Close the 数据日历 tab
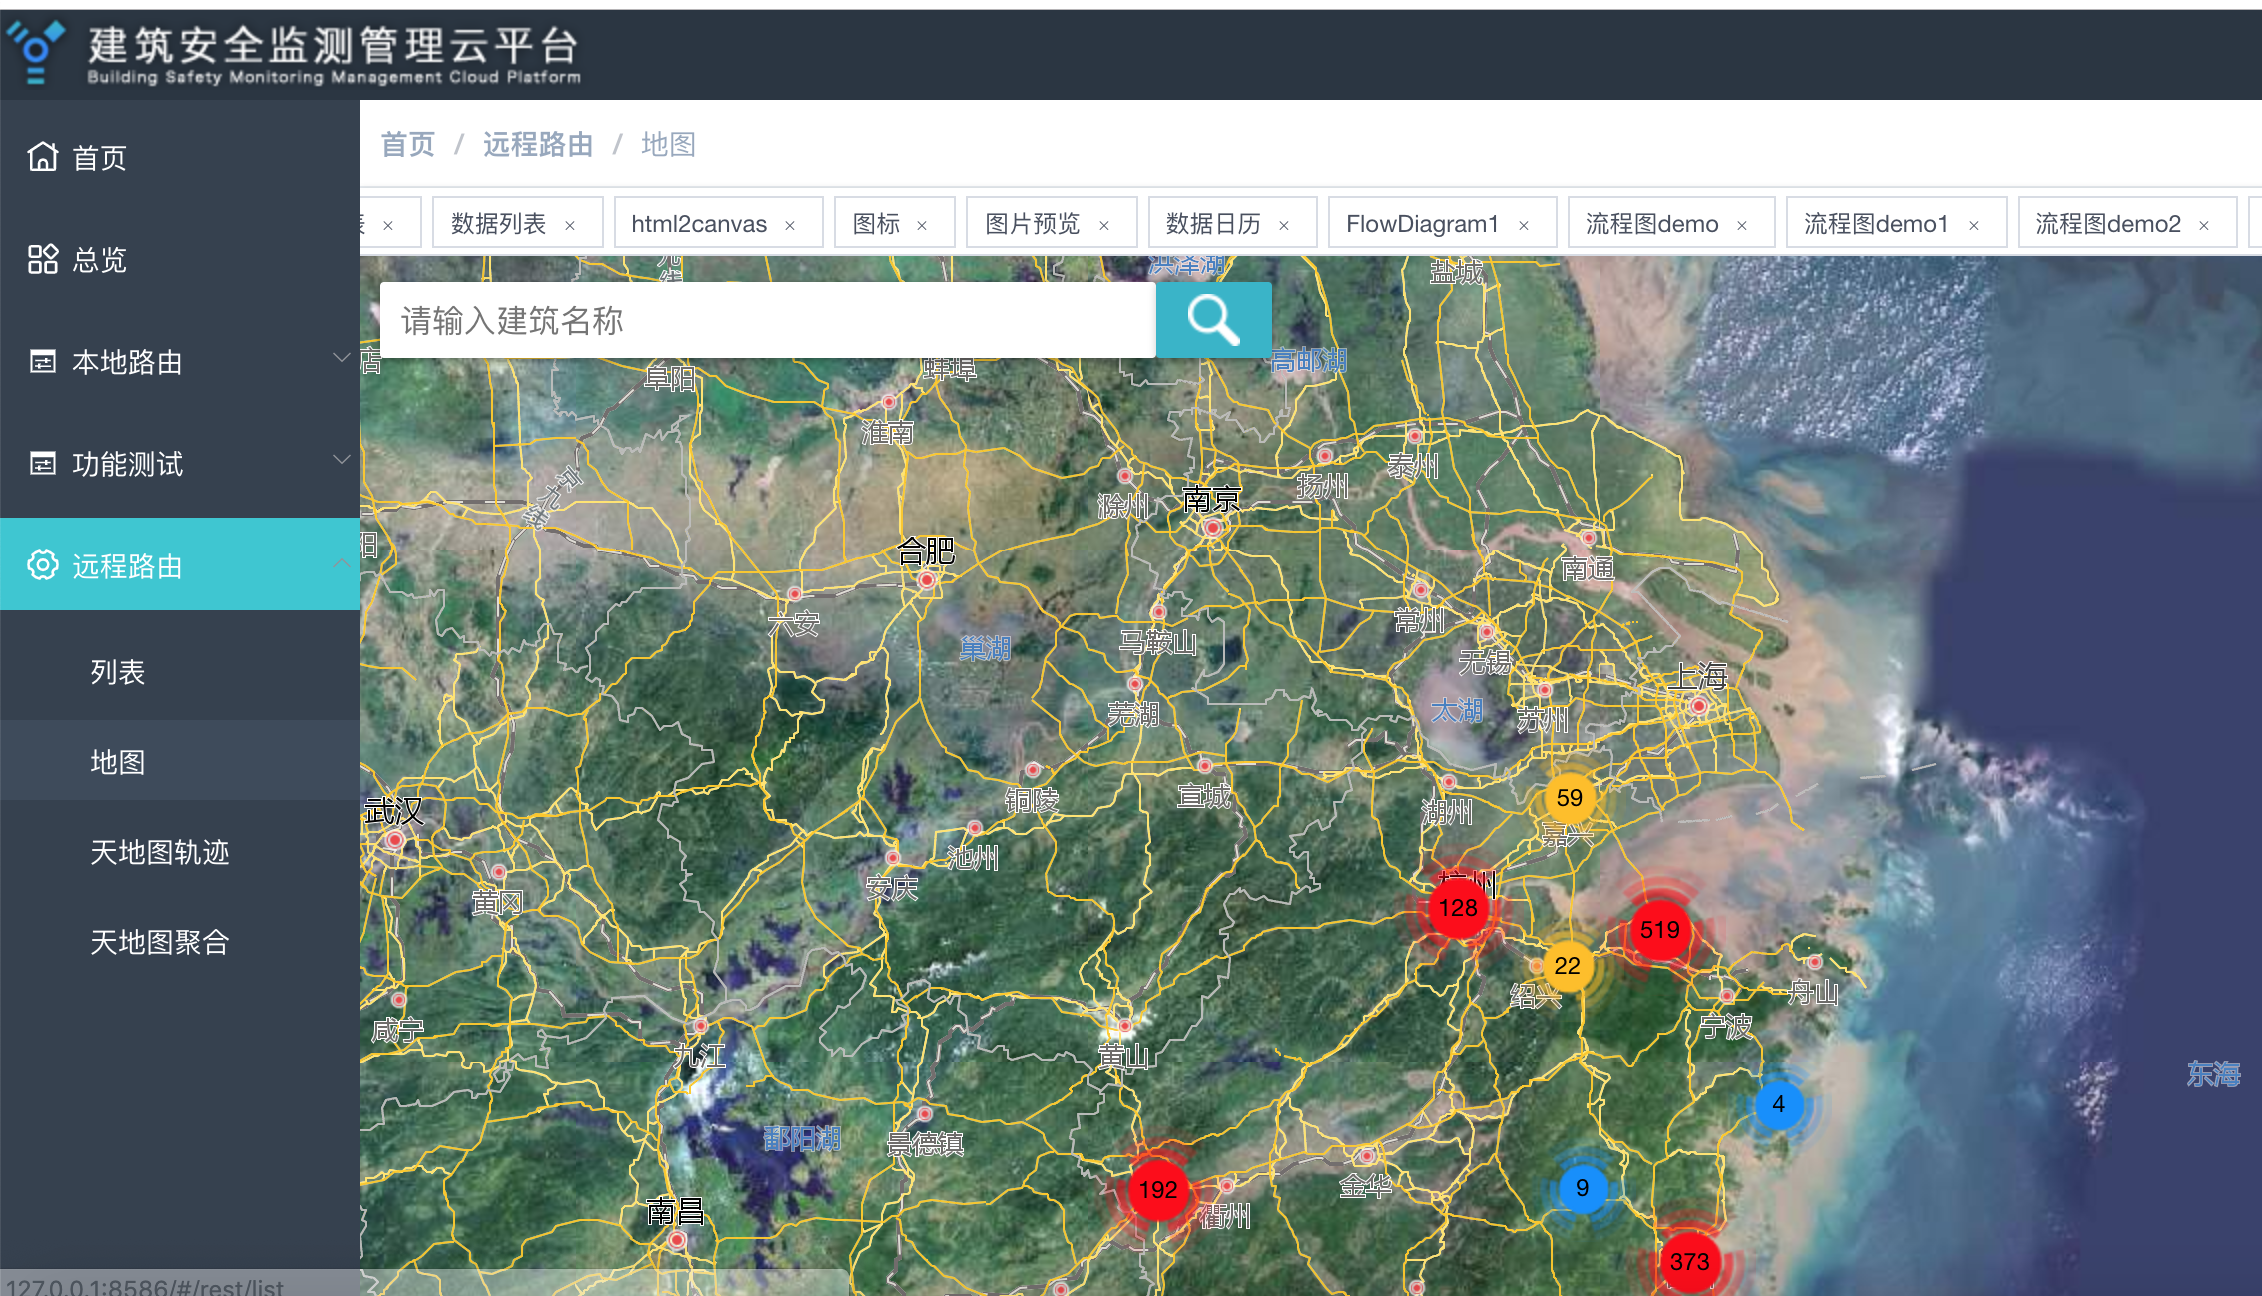 (1284, 225)
